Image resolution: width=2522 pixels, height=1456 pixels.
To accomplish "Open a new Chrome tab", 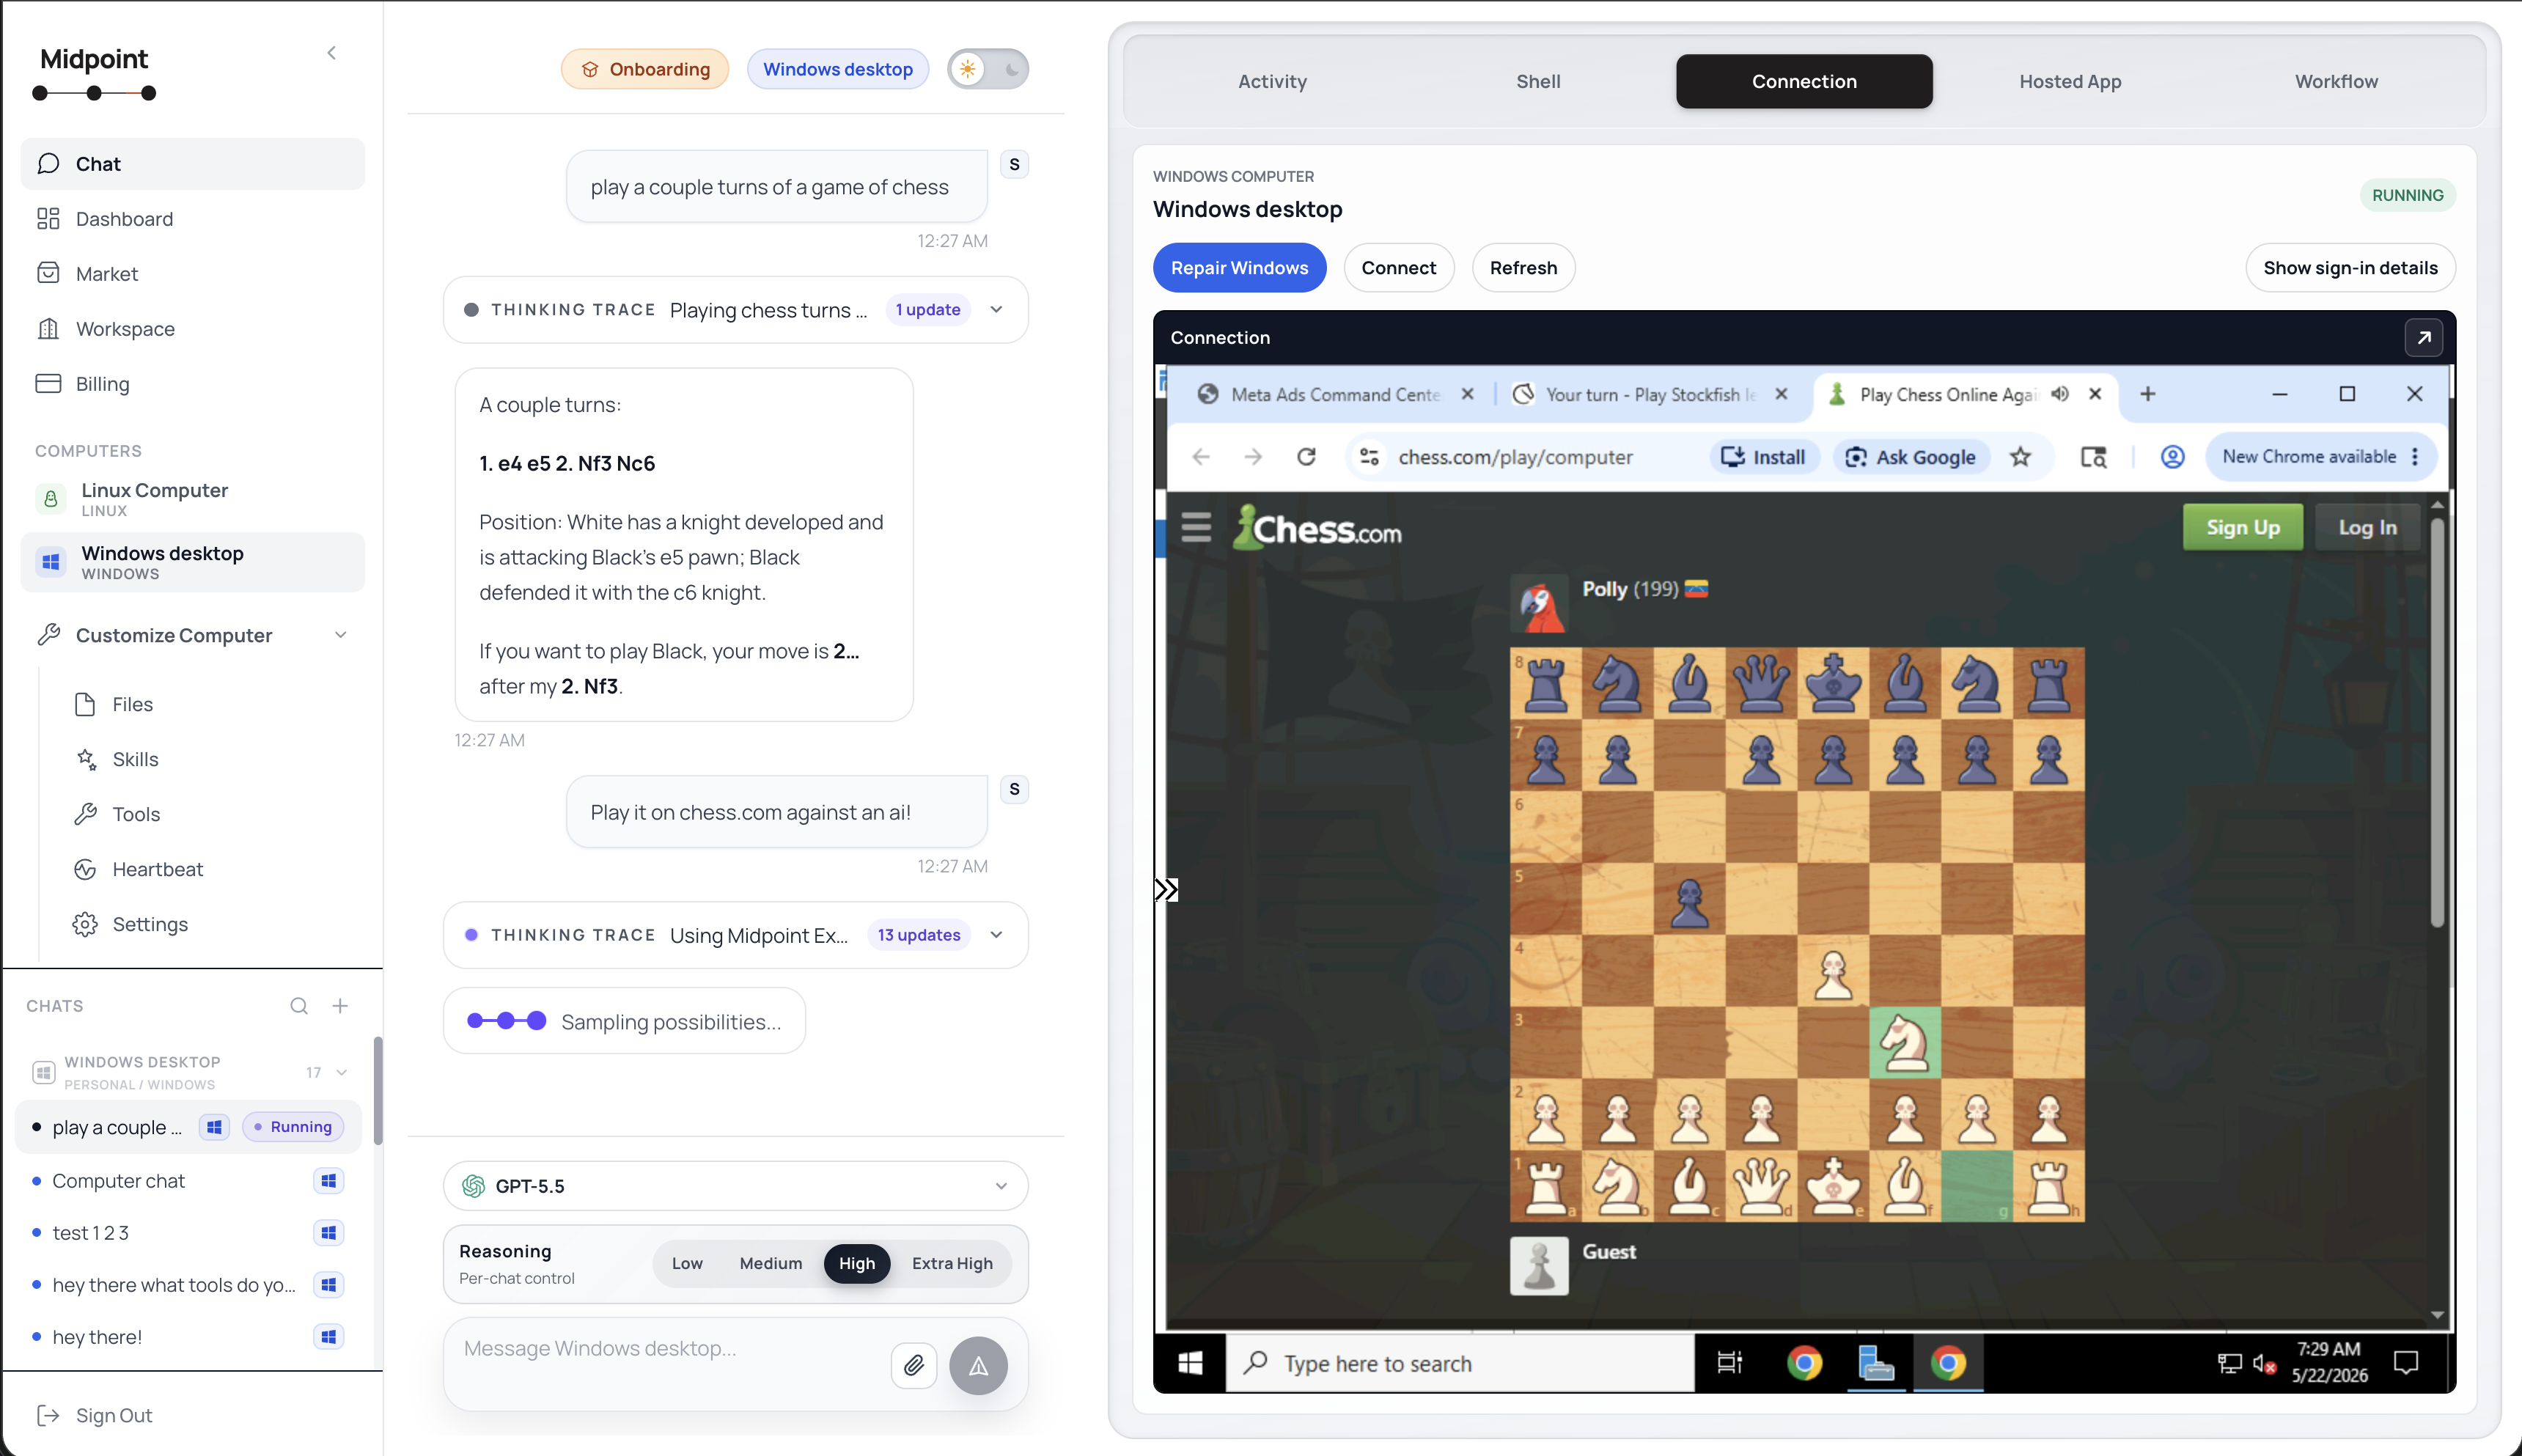I will (x=2147, y=394).
